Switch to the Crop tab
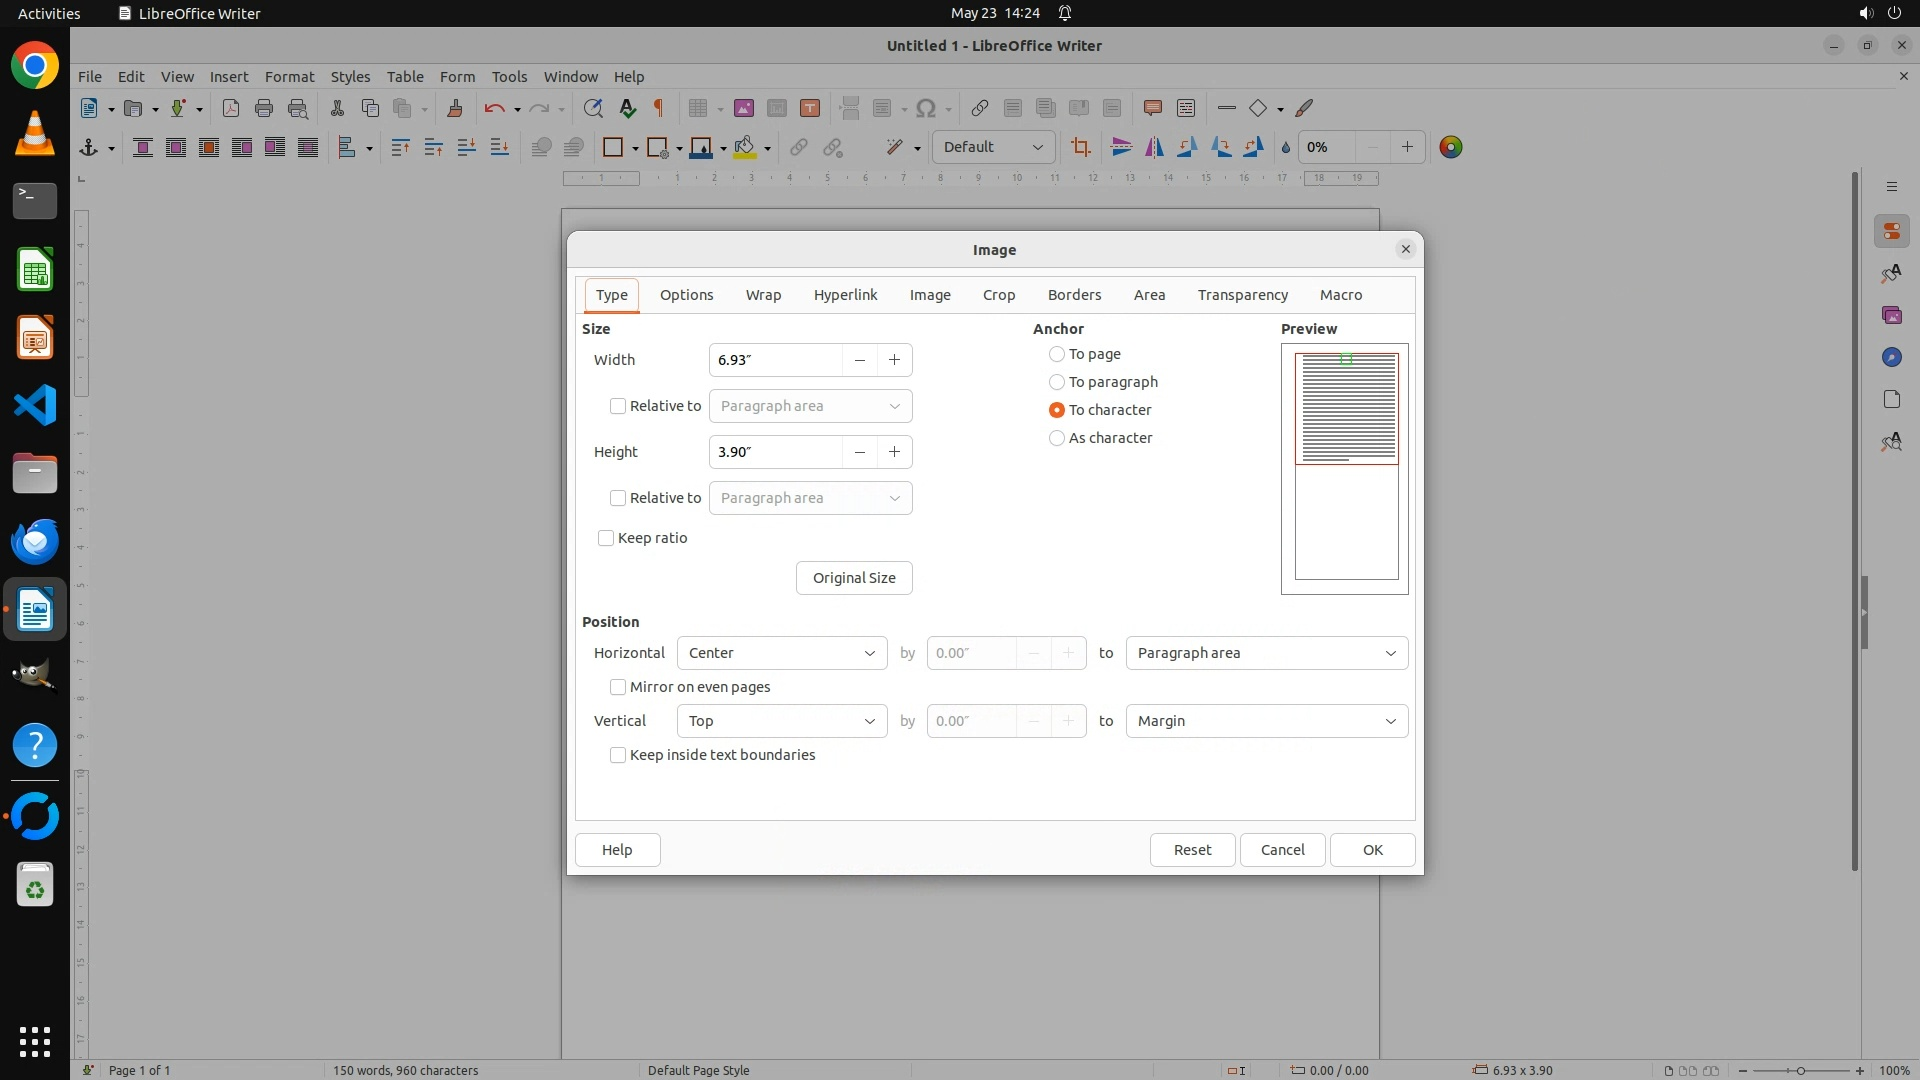The image size is (1920, 1080). pos(998,295)
